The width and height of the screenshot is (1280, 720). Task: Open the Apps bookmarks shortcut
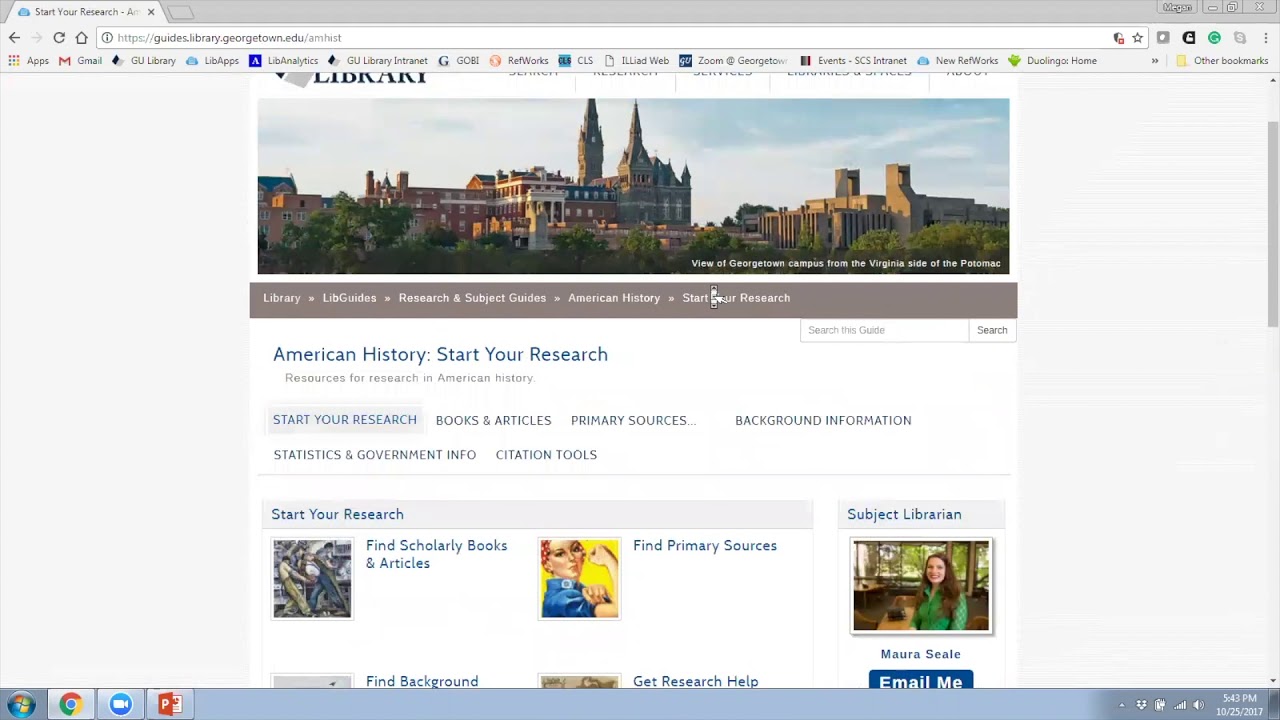coord(28,61)
